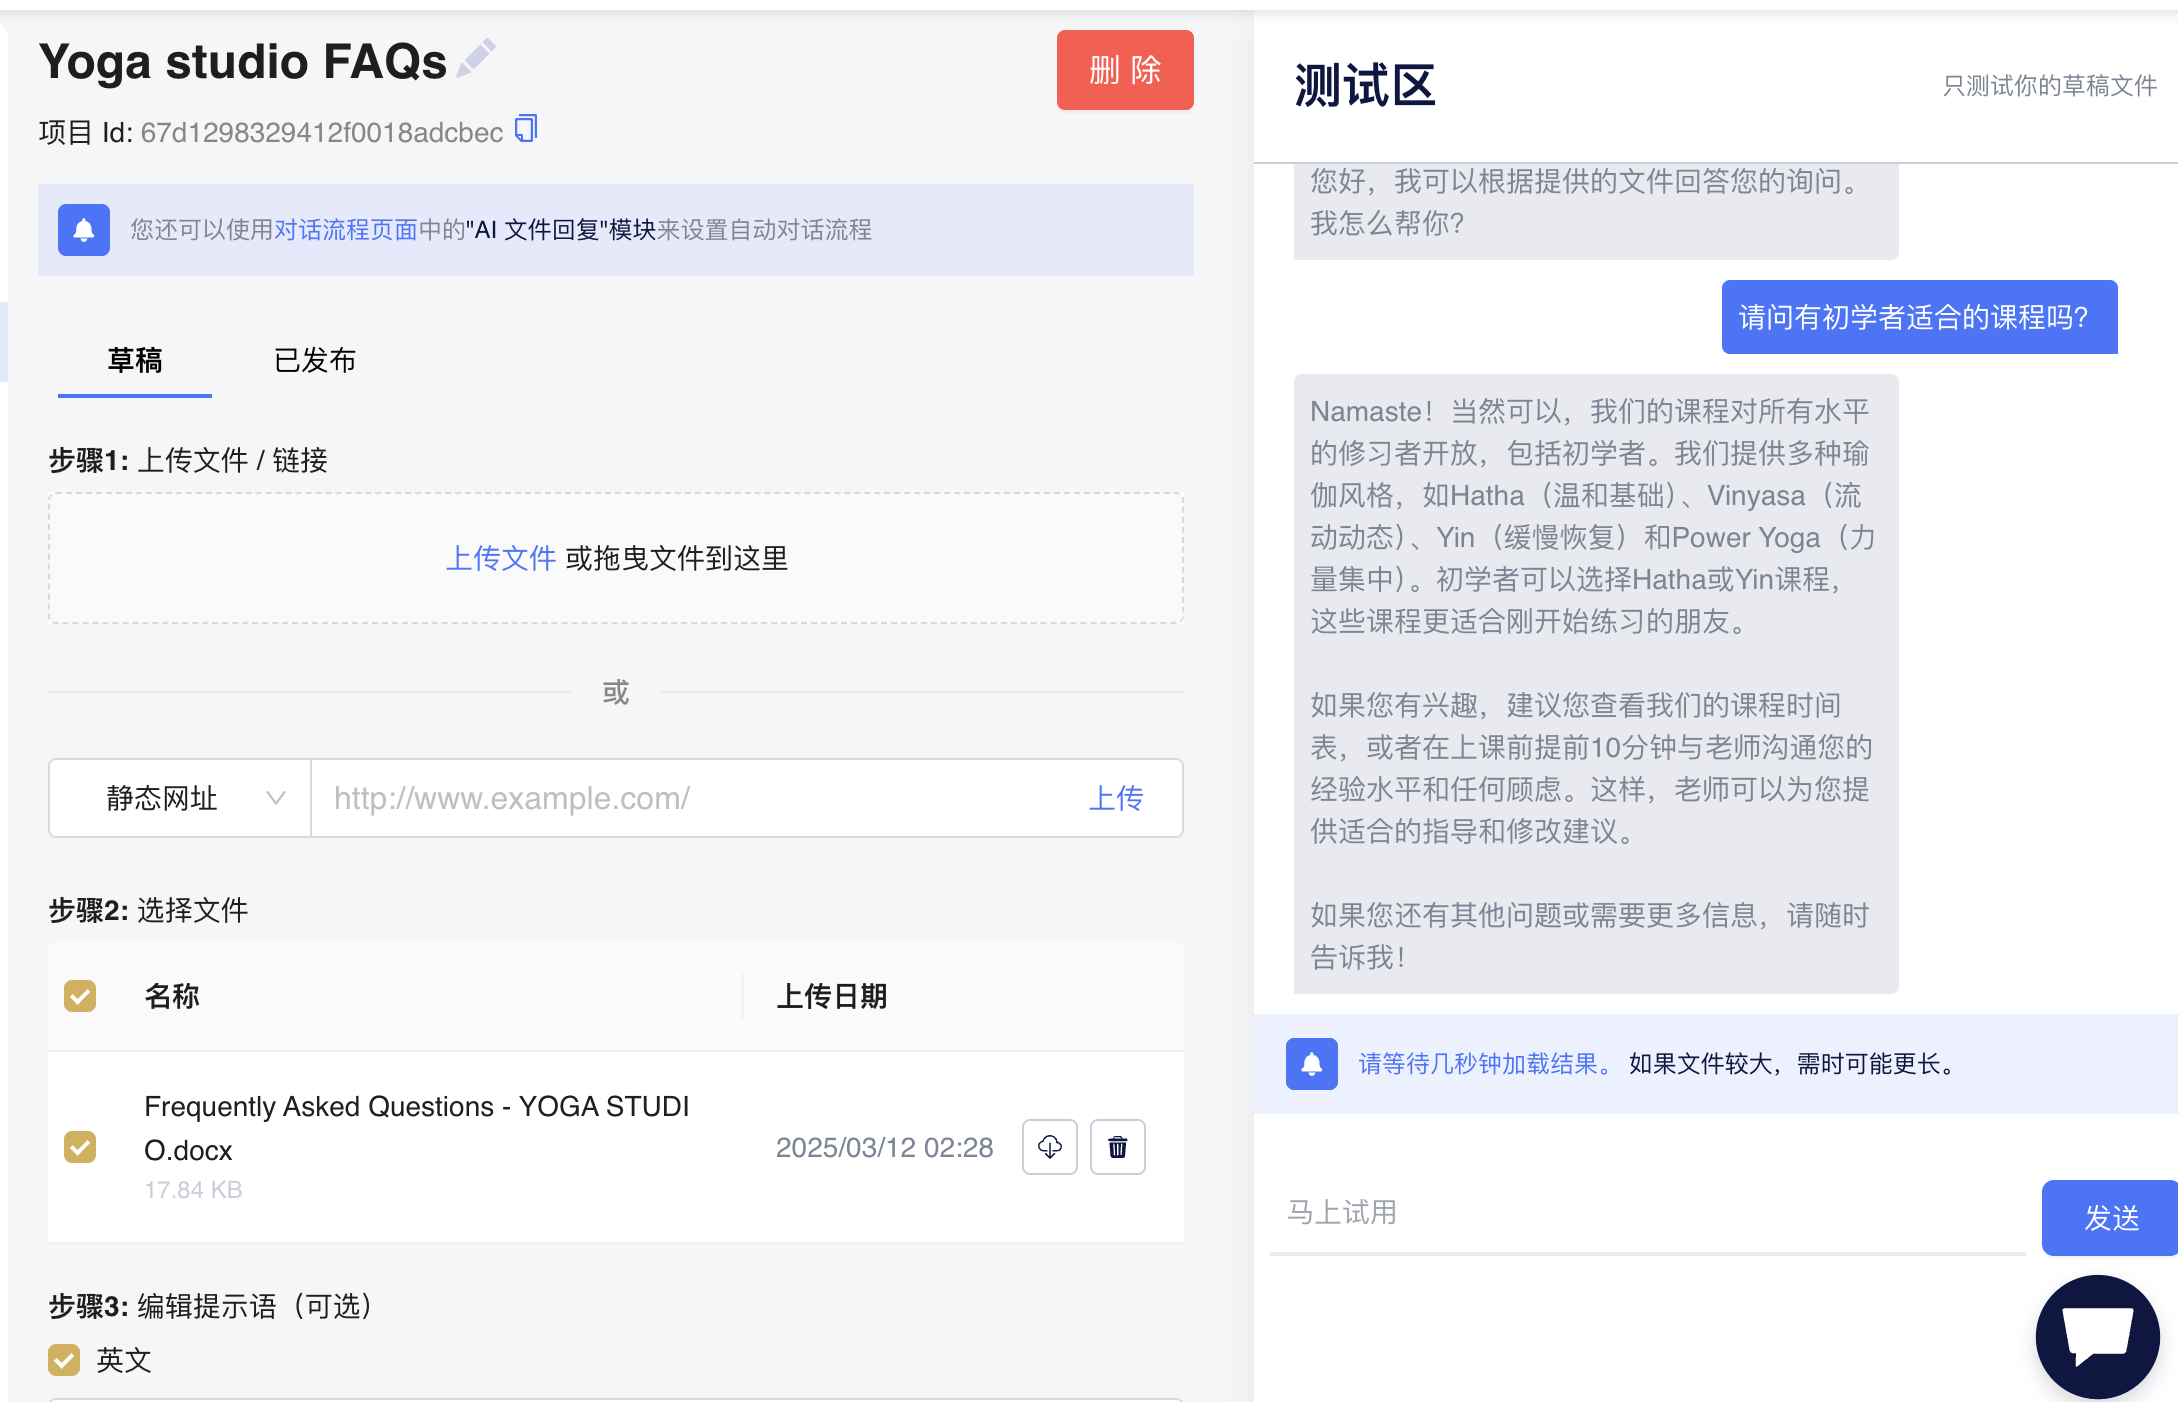The height and width of the screenshot is (1402, 2178).
Task: Uncheck the Frequently Asked Questions file checkbox
Action: (80, 1147)
